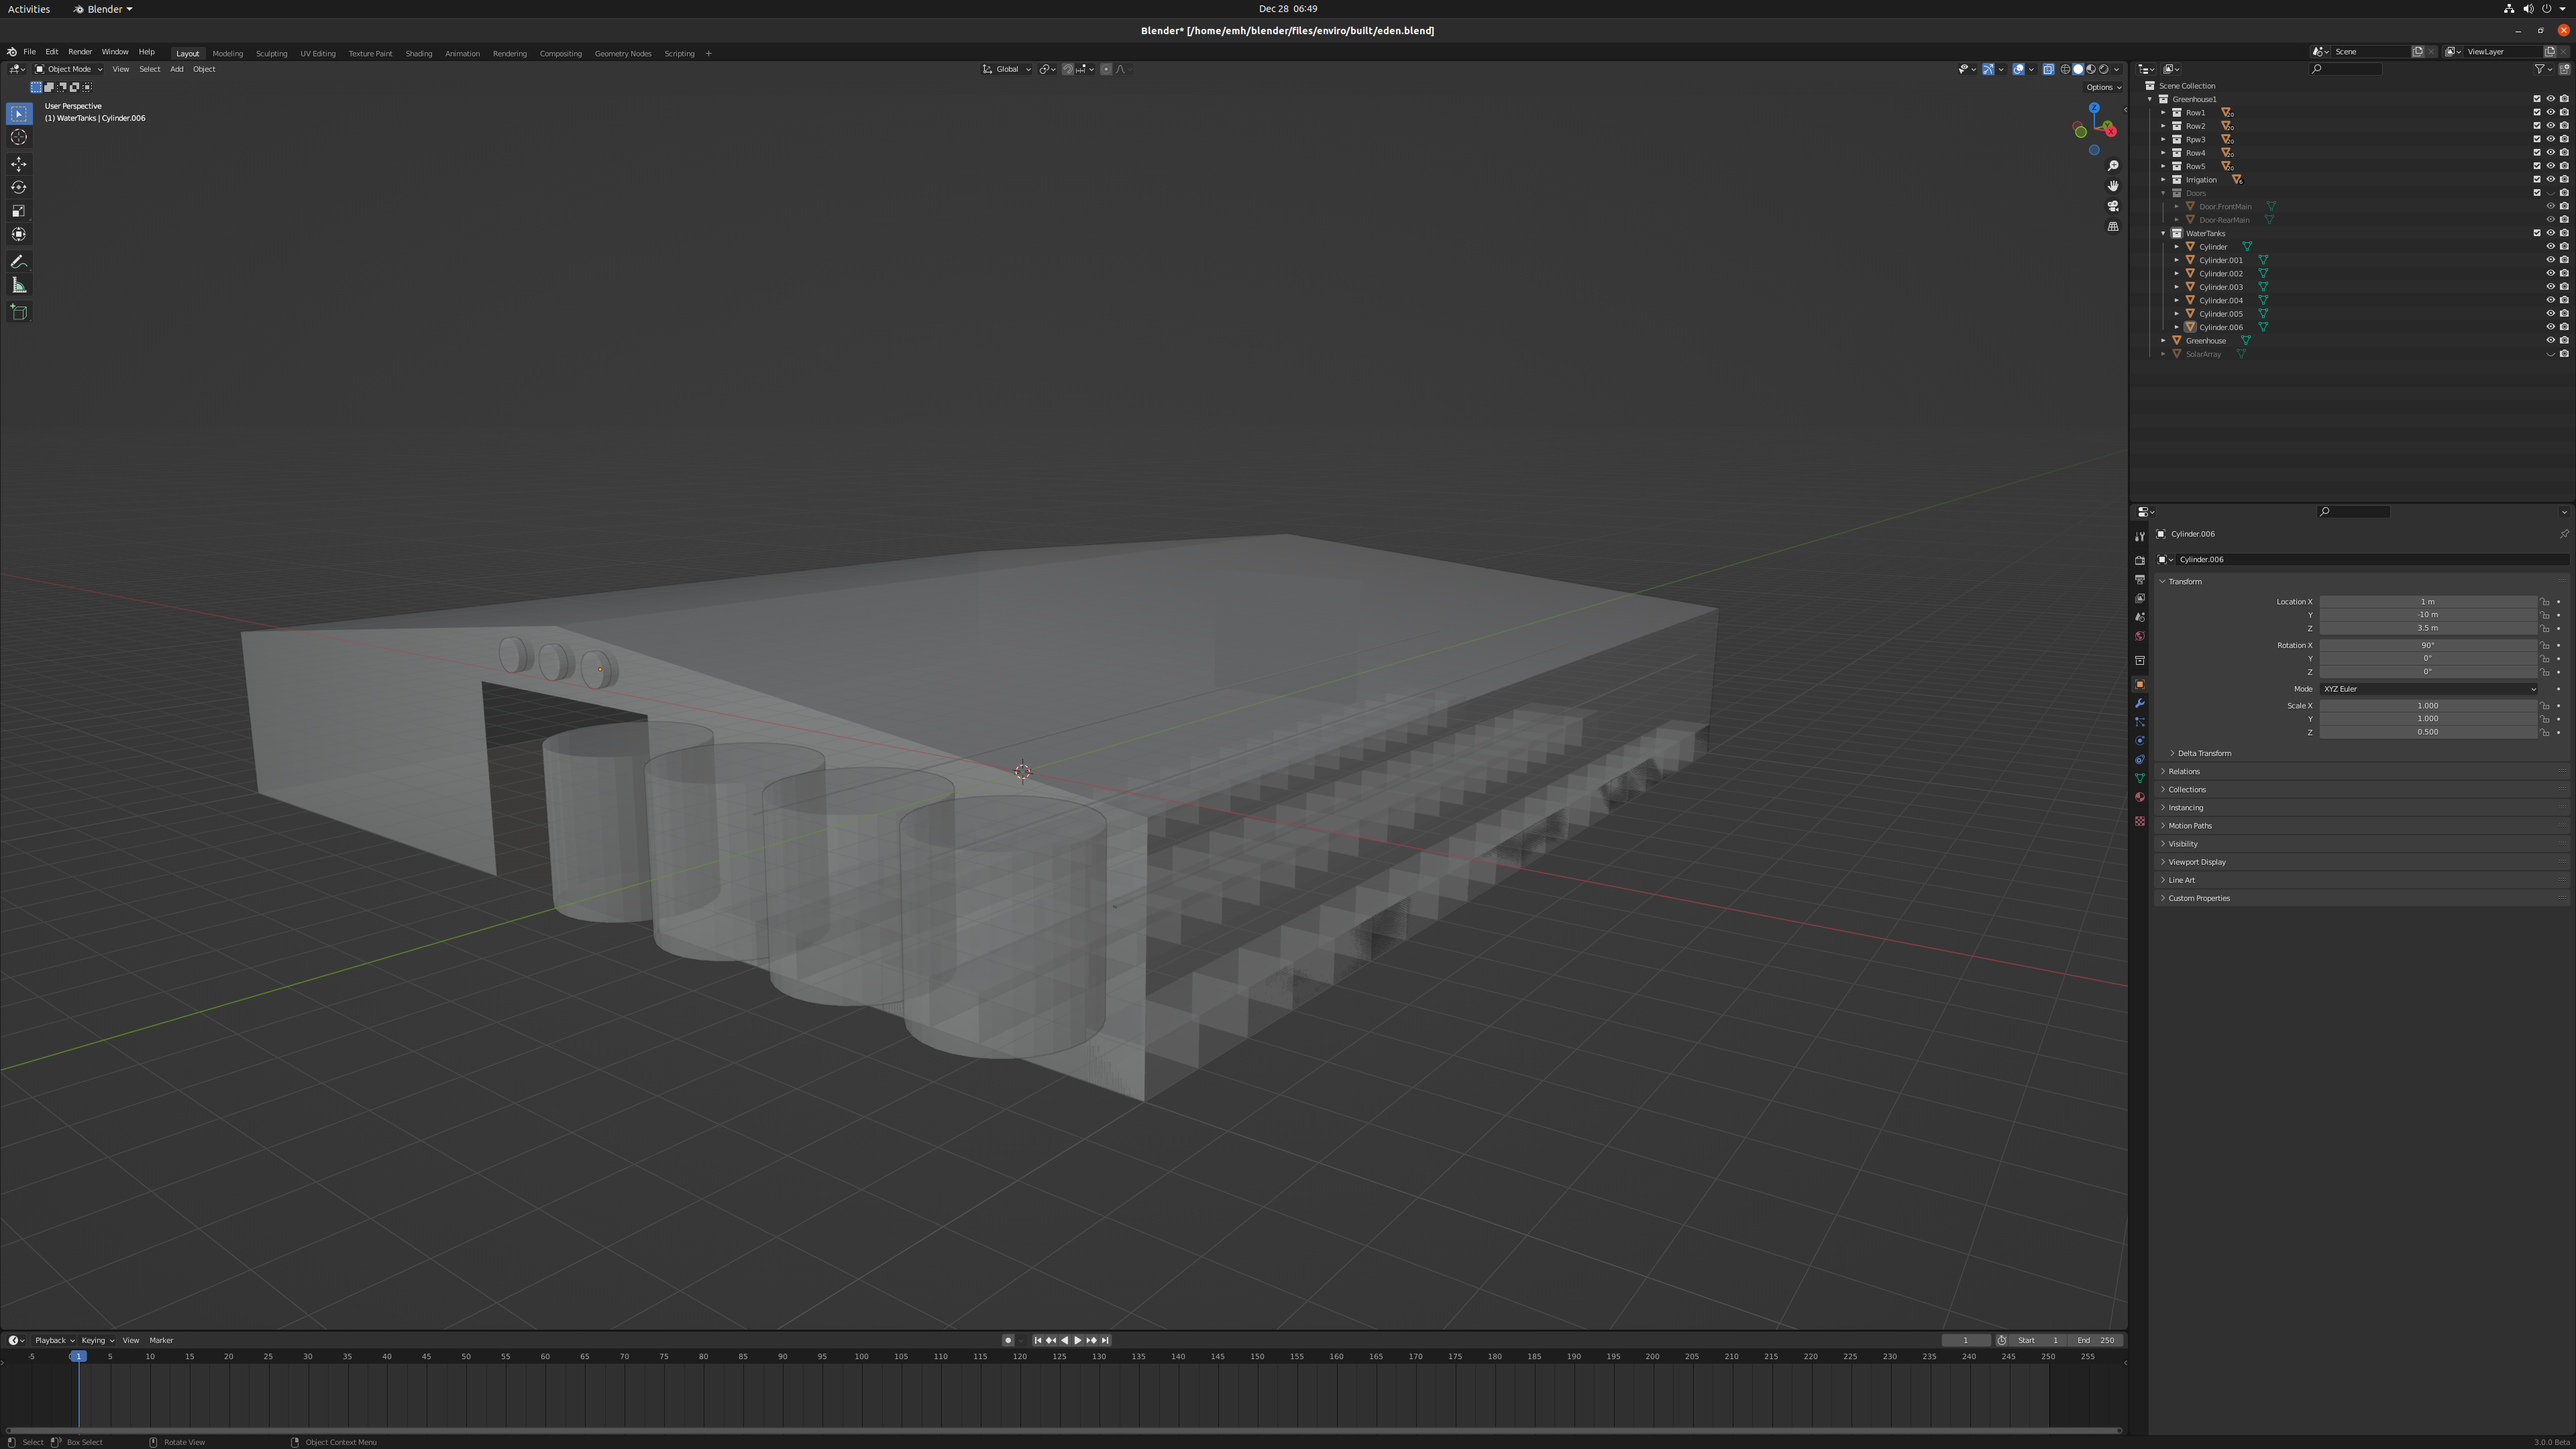Uncheck the Row1 collection exclude checkbox
The width and height of the screenshot is (2576, 1449).
tap(2537, 112)
